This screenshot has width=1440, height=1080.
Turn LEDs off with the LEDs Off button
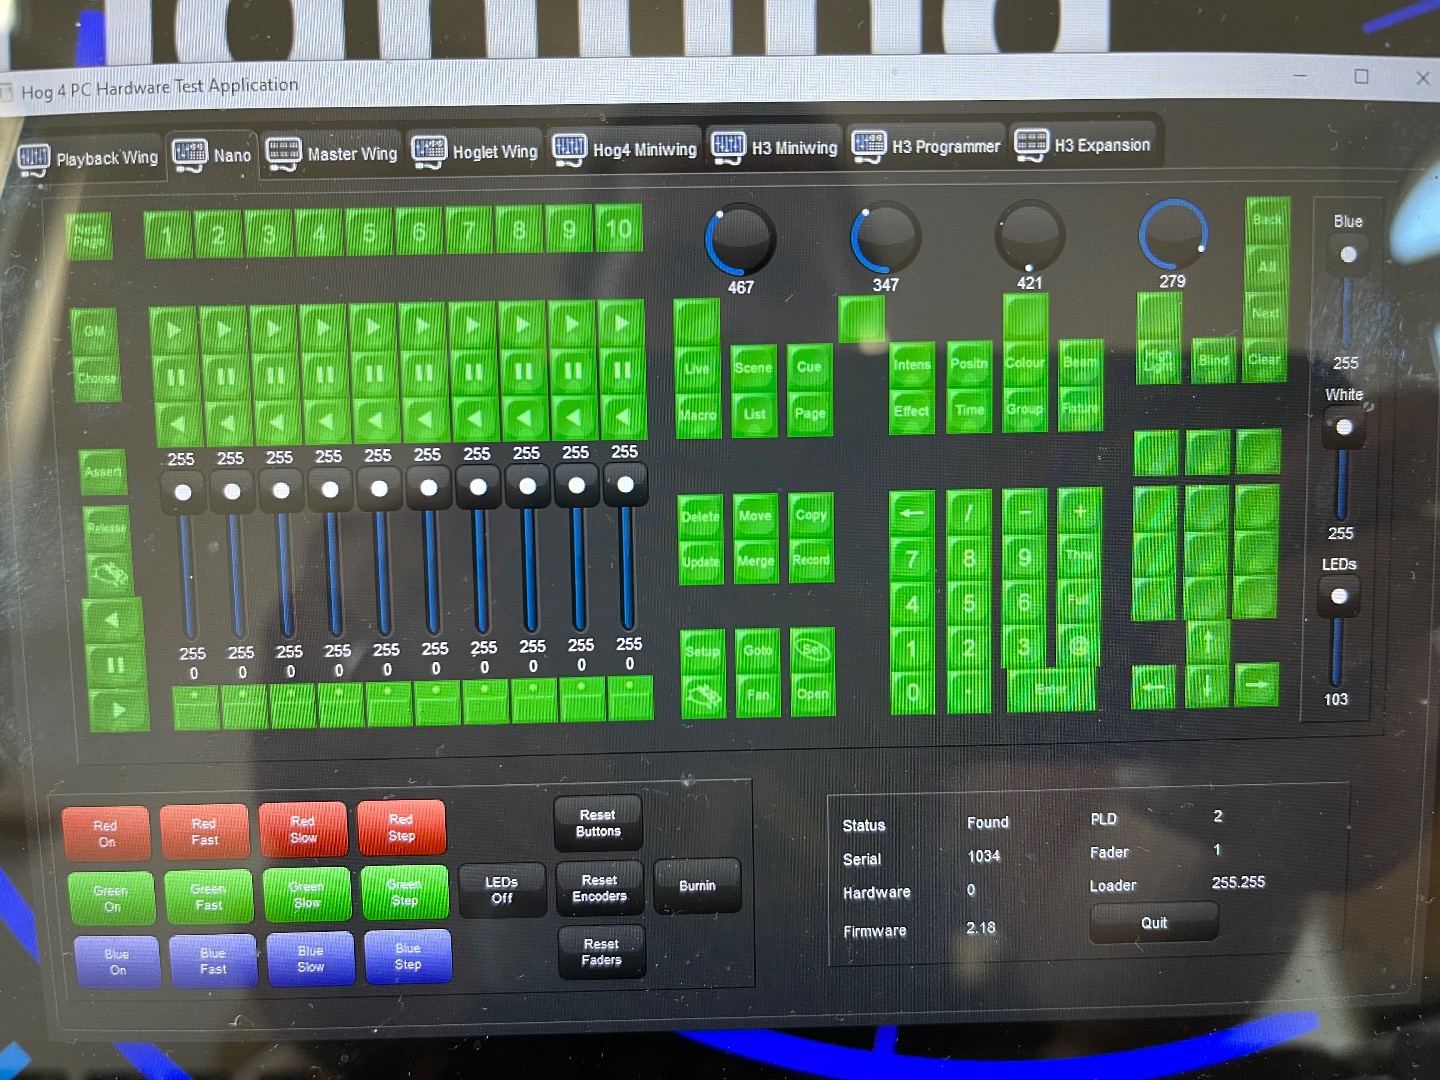(x=502, y=889)
